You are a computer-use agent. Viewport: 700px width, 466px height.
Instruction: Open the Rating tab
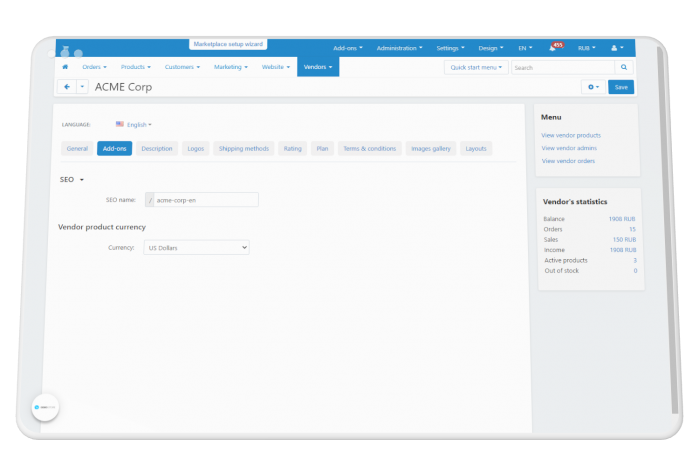pyautogui.click(x=292, y=149)
